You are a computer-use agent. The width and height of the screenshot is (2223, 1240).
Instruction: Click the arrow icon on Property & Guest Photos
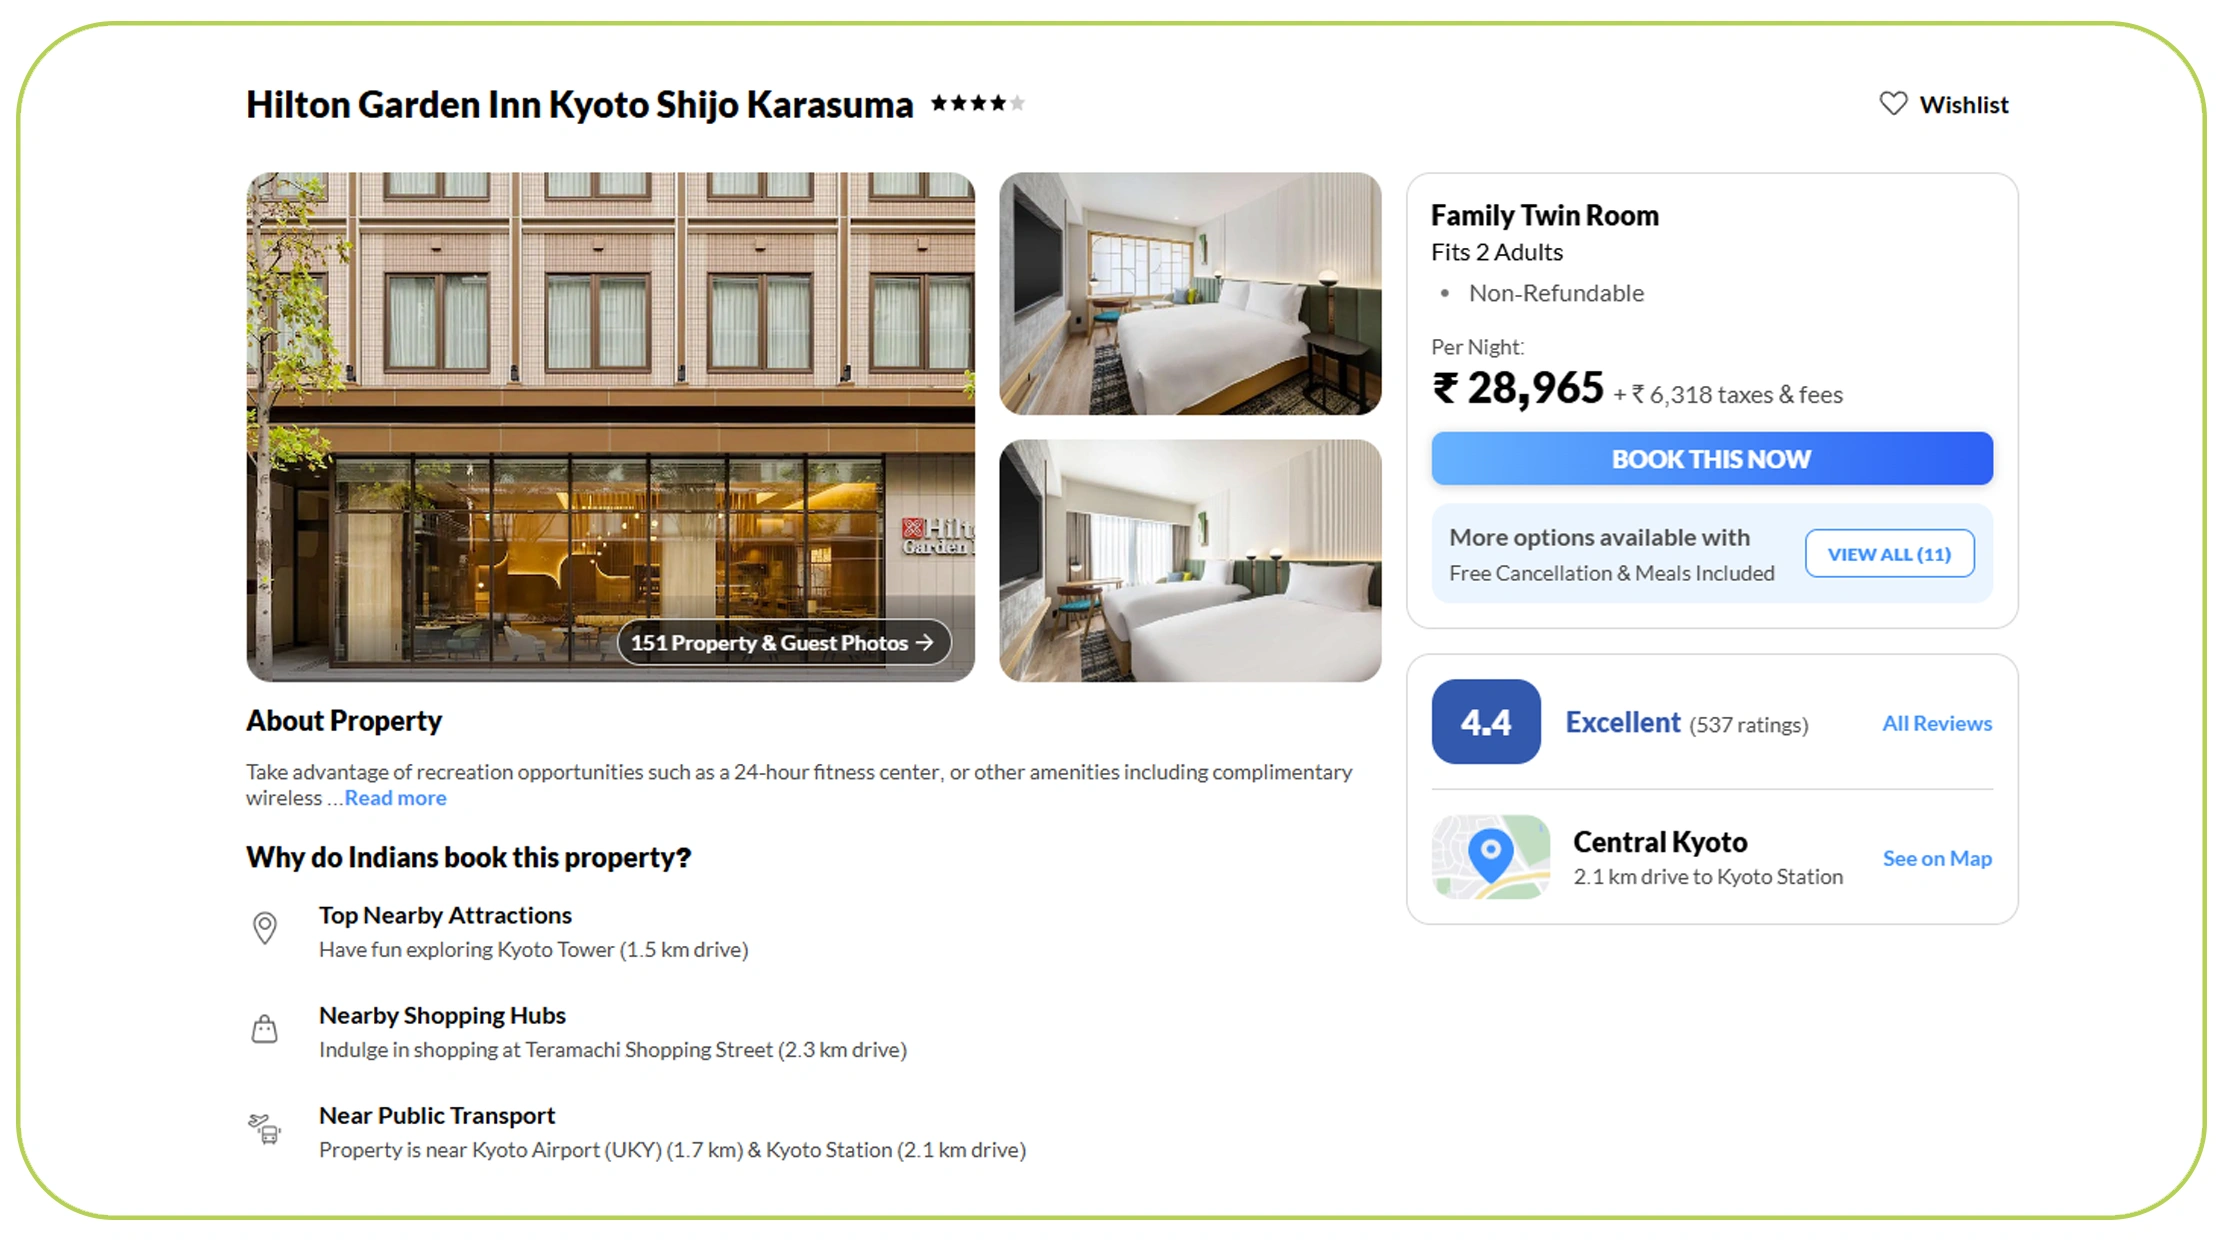[x=925, y=643]
